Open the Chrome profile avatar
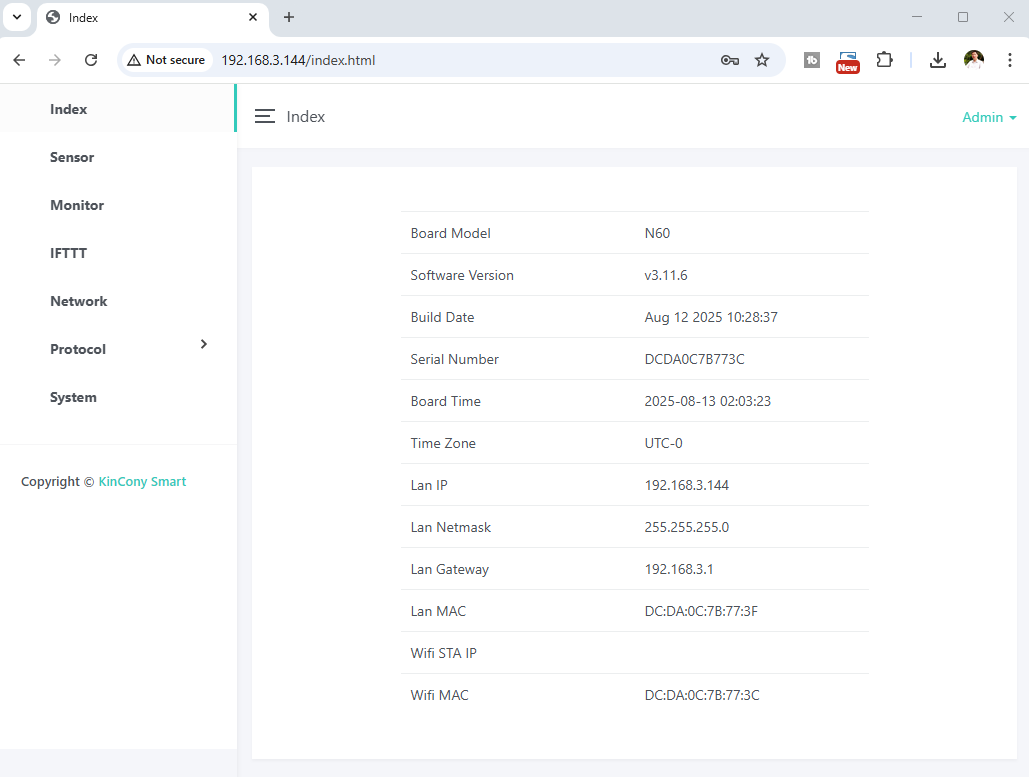Viewport: 1029px width, 777px height. (x=973, y=60)
